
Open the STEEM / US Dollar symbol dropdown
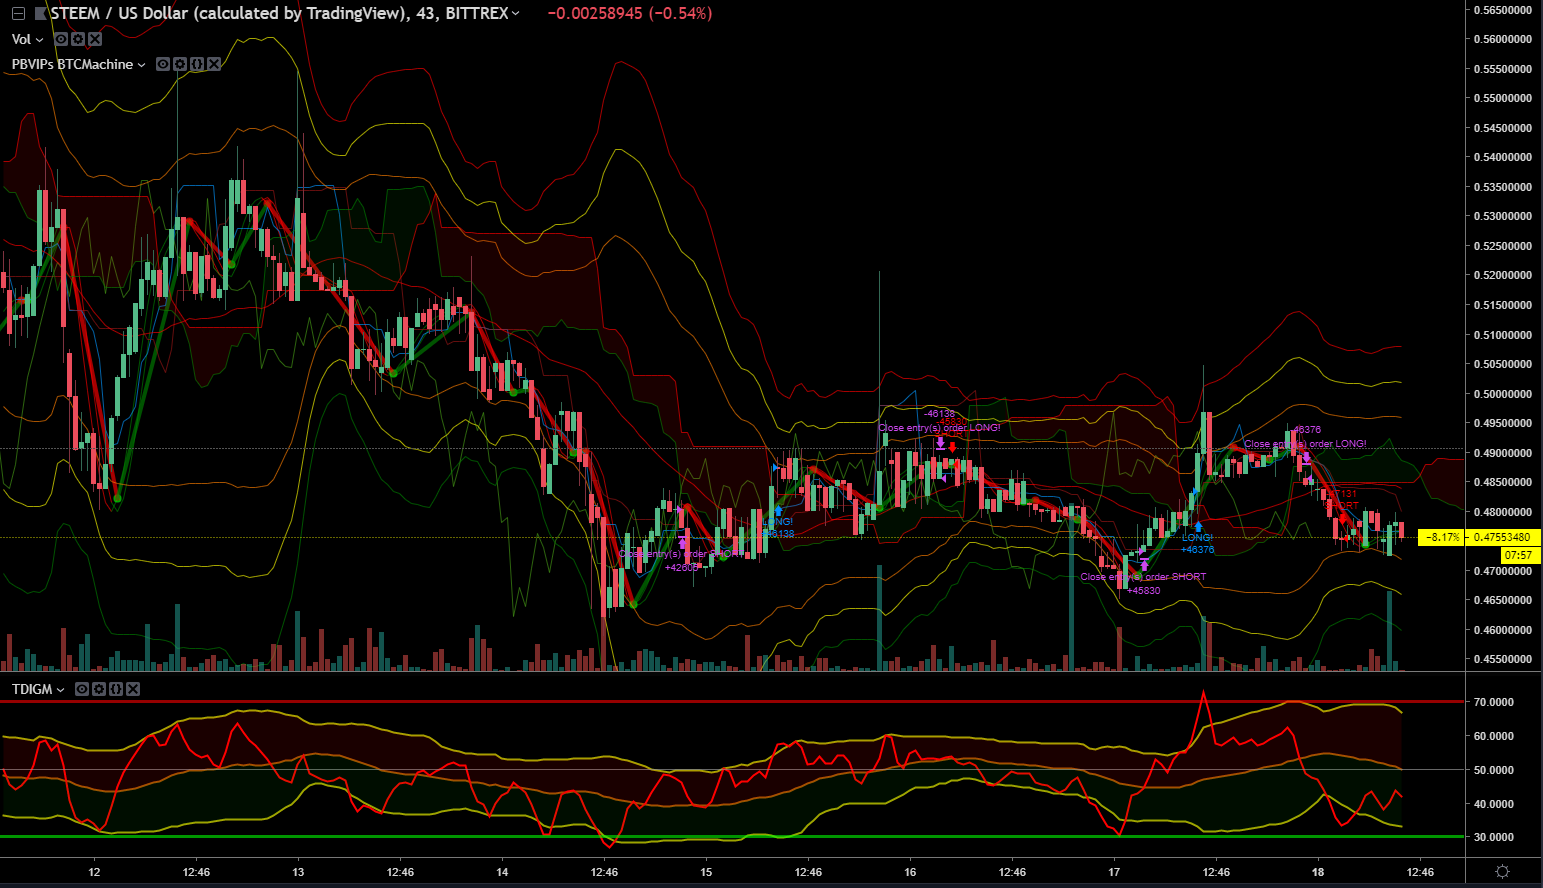pos(516,14)
